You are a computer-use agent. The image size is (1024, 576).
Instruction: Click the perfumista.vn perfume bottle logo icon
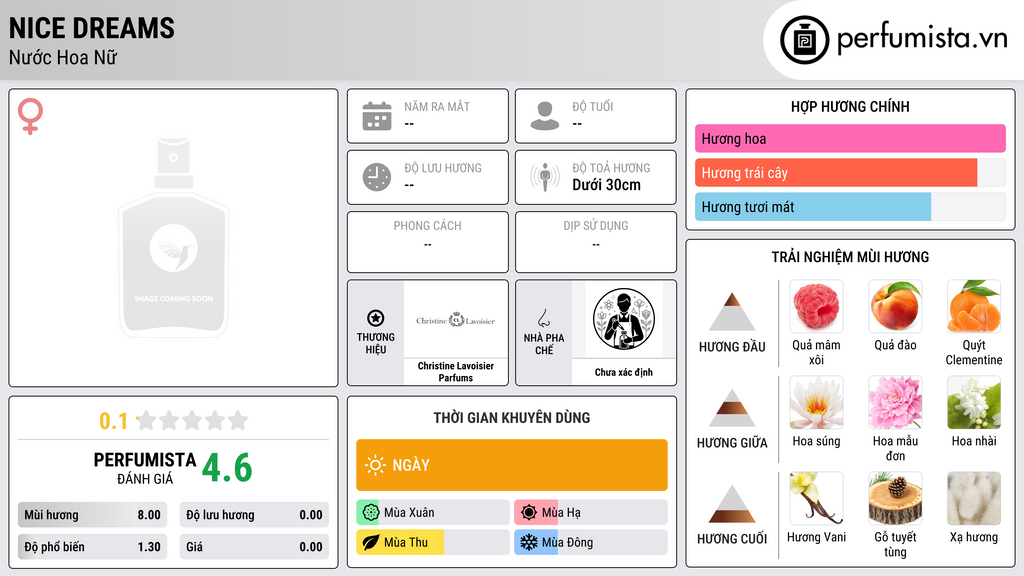[x=804, y=40]
